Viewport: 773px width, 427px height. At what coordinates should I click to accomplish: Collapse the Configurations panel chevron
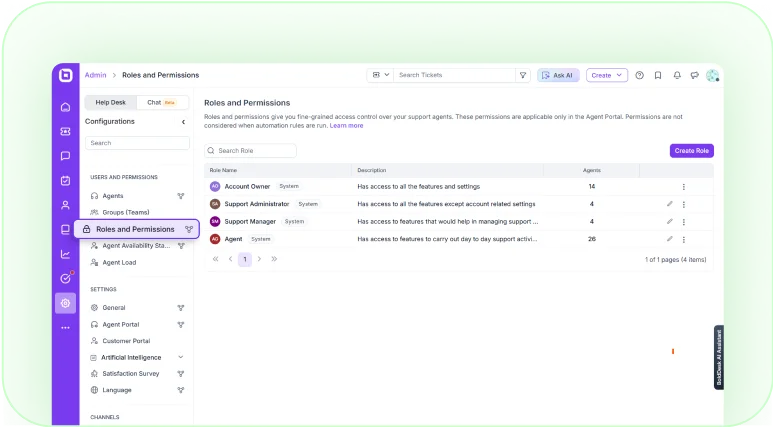183,122
